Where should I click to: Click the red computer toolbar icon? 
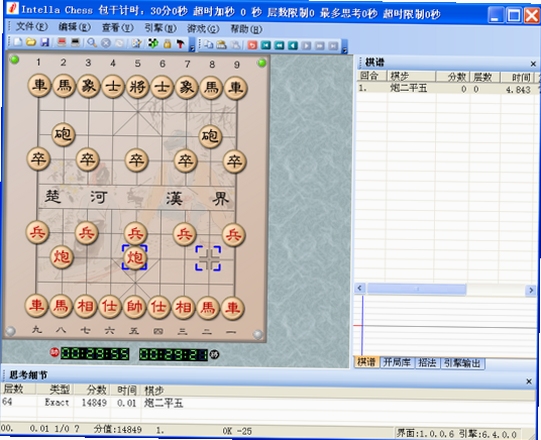pyautogui.click(x=62, y=43)
